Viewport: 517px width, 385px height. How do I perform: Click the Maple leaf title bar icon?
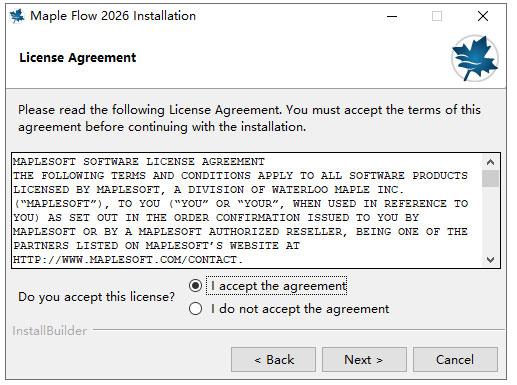[17, 16]
